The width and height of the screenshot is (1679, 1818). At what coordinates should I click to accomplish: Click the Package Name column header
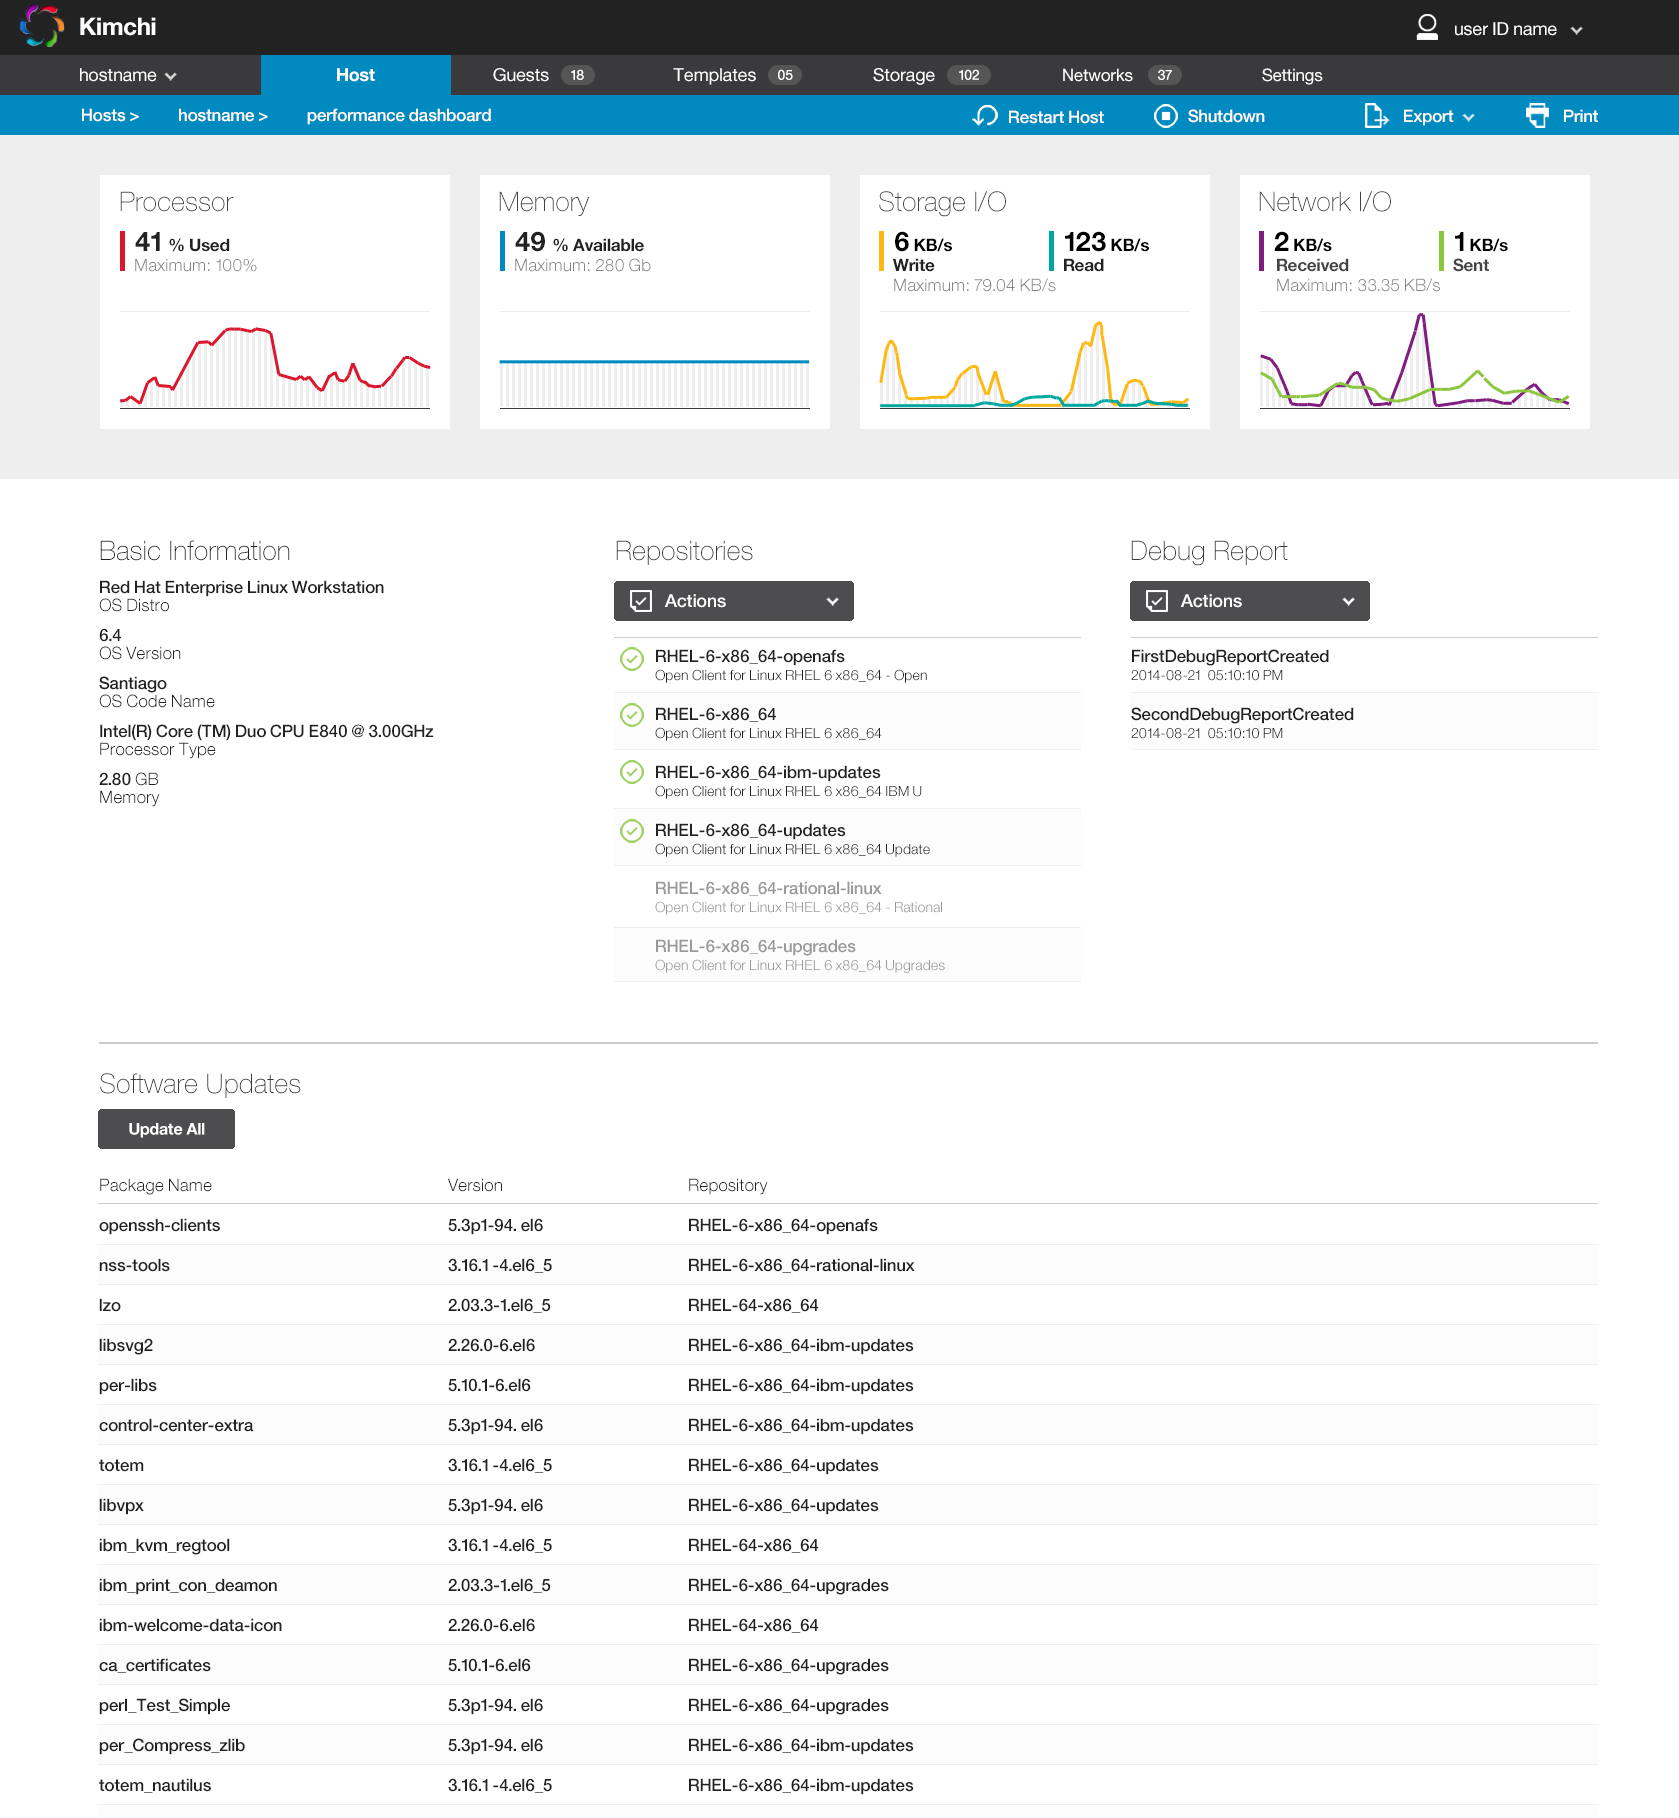coord(155,1185)
